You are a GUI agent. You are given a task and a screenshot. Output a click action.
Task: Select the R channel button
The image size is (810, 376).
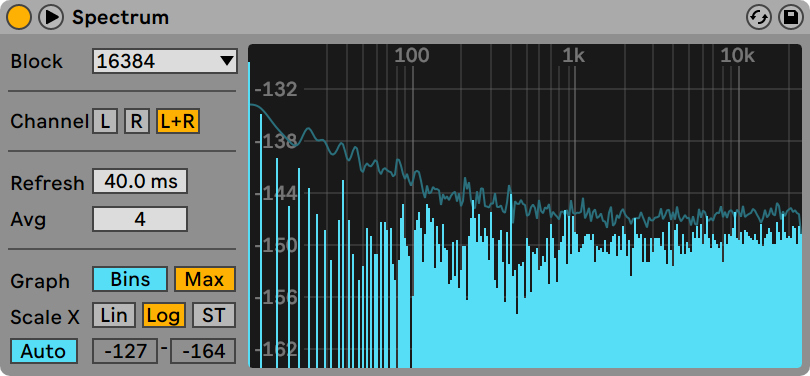coord(136,121)
